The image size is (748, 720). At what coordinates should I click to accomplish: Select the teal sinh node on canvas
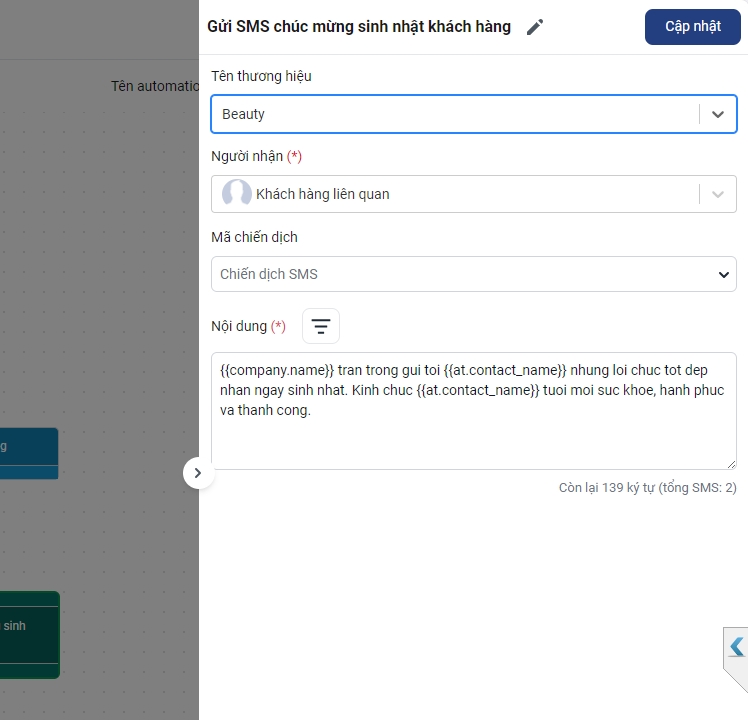28,634
